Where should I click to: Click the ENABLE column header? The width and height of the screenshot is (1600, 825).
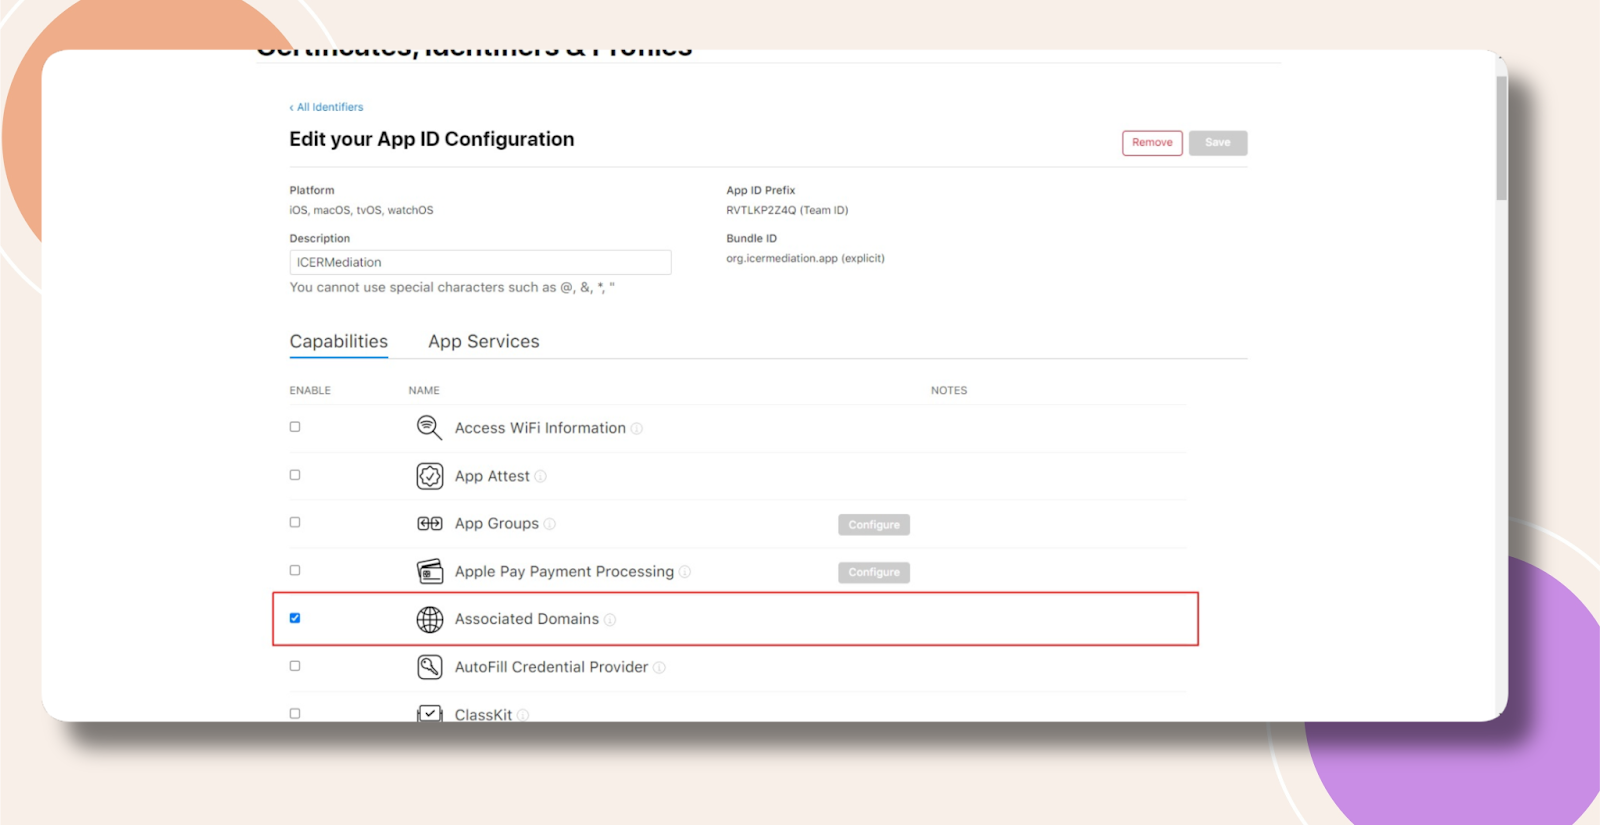coord(310,391)
